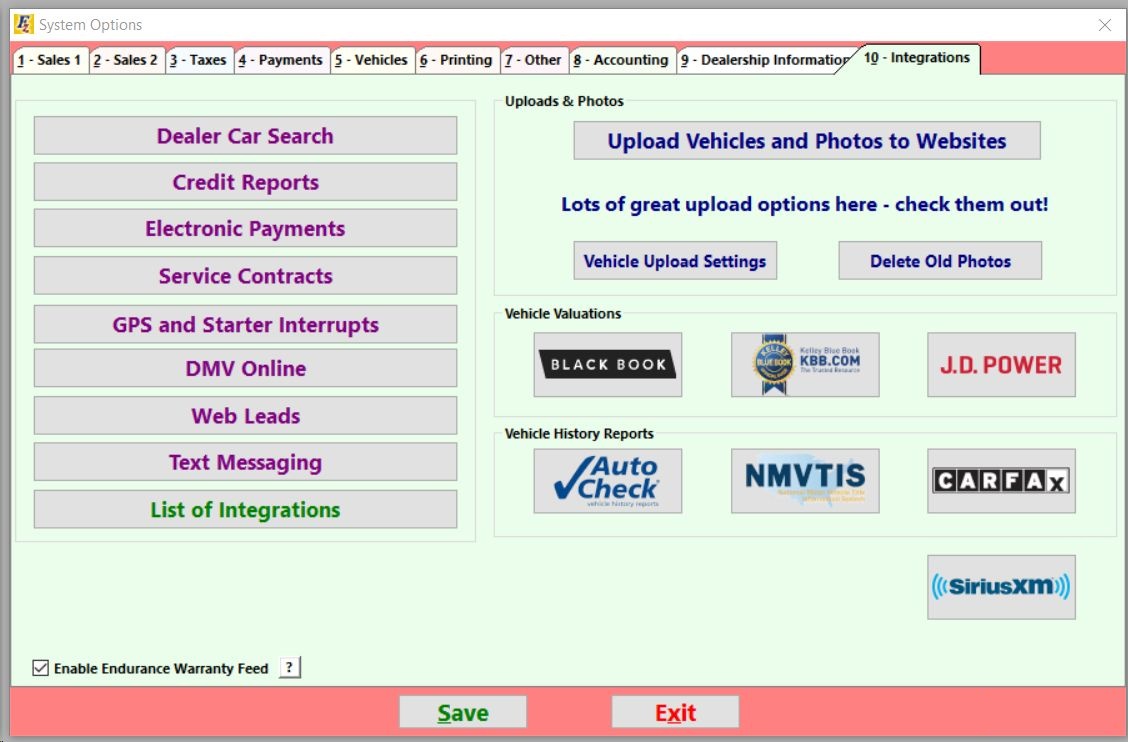
Task: Switch to the 8 - Accounting tab
Action: [622, 60]
